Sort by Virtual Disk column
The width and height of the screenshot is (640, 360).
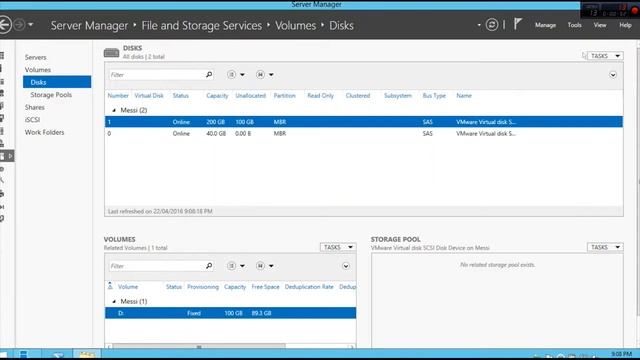(149, 96)
